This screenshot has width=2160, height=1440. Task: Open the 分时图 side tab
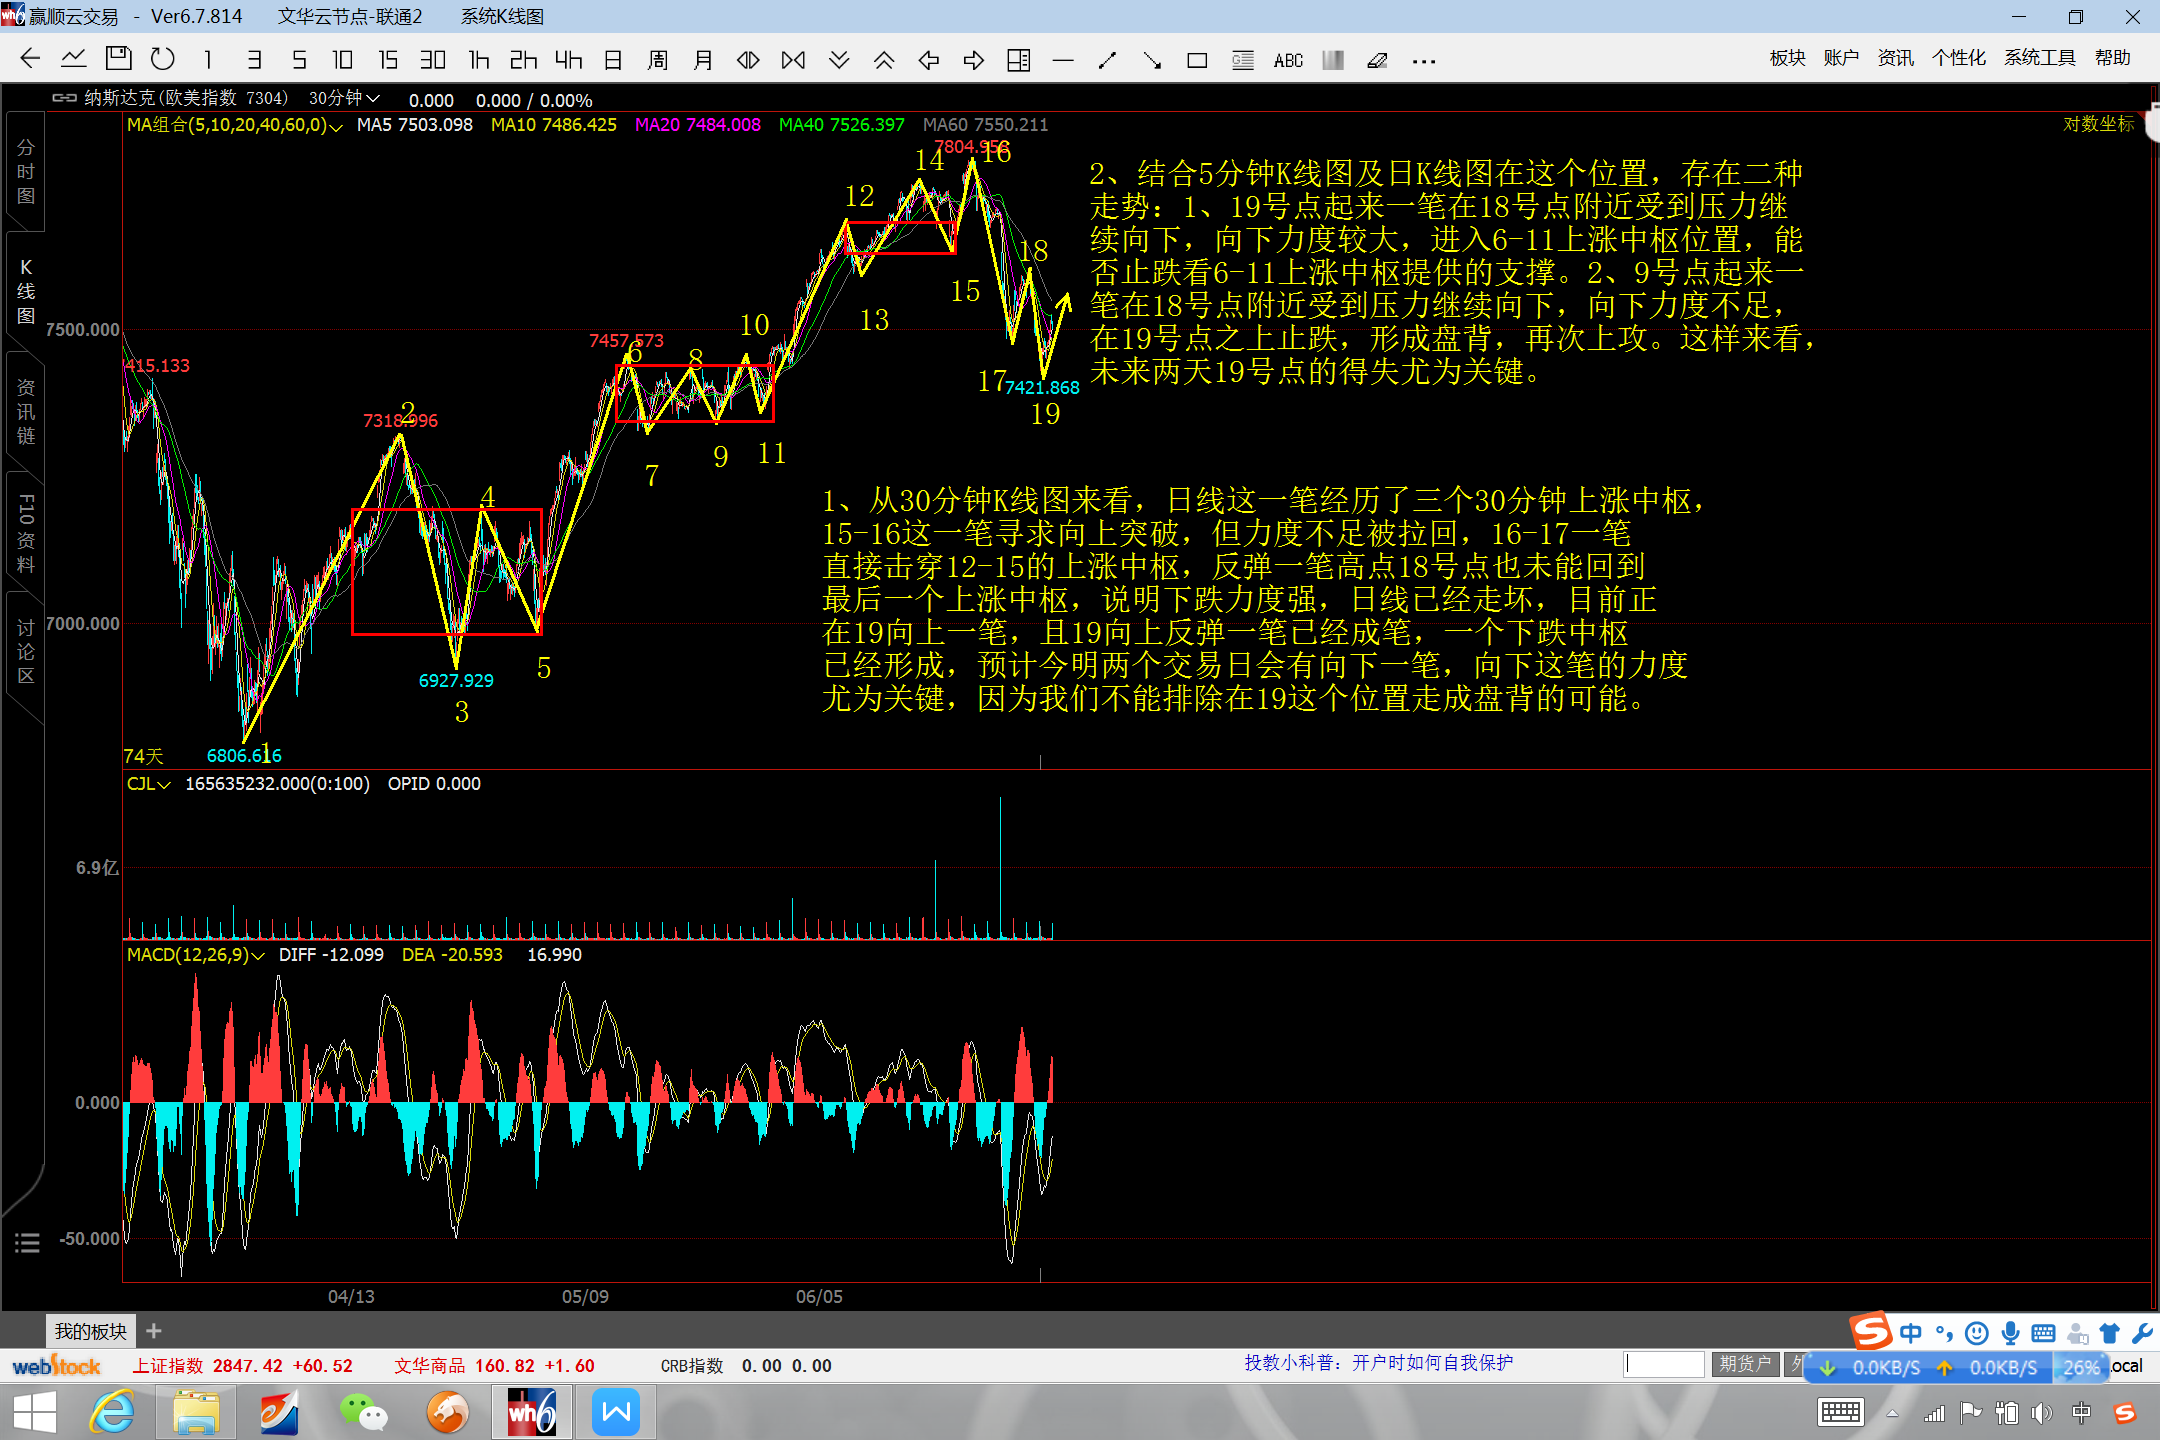click(x=26, y=172)
